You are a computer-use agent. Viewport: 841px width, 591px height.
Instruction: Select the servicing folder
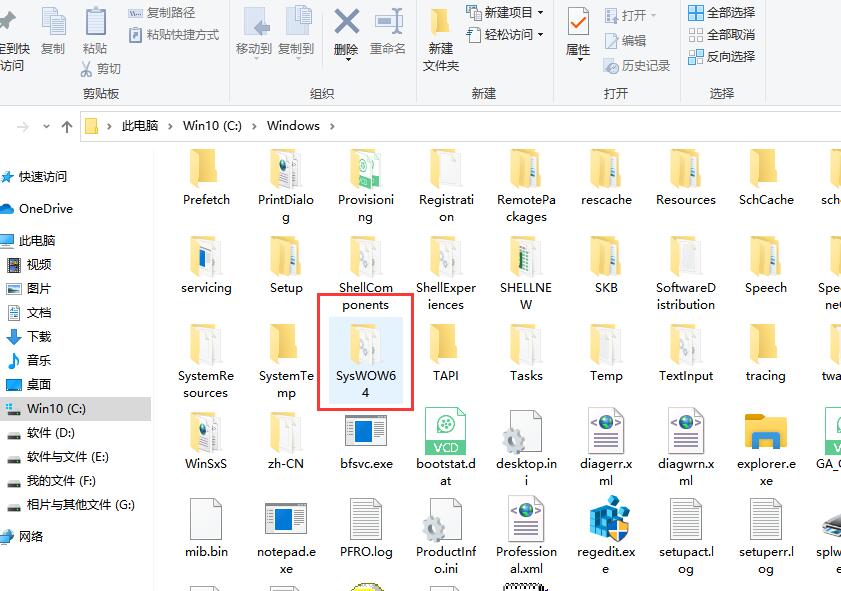click(x=206, y=265)
